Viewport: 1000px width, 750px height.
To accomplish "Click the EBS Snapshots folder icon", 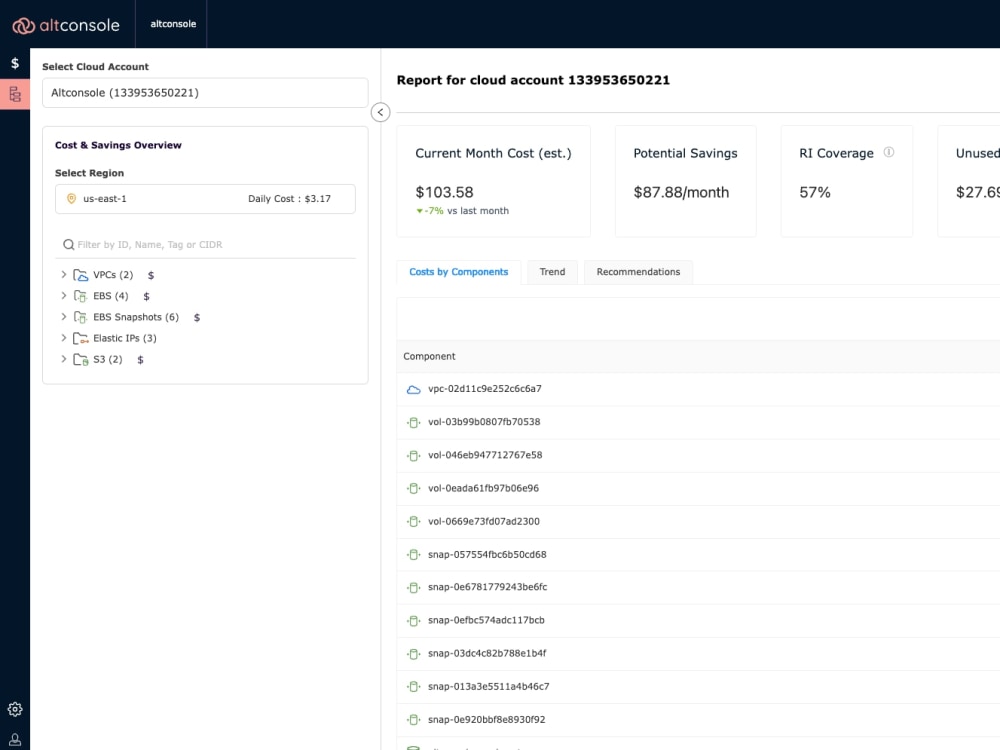I will 80,317.
